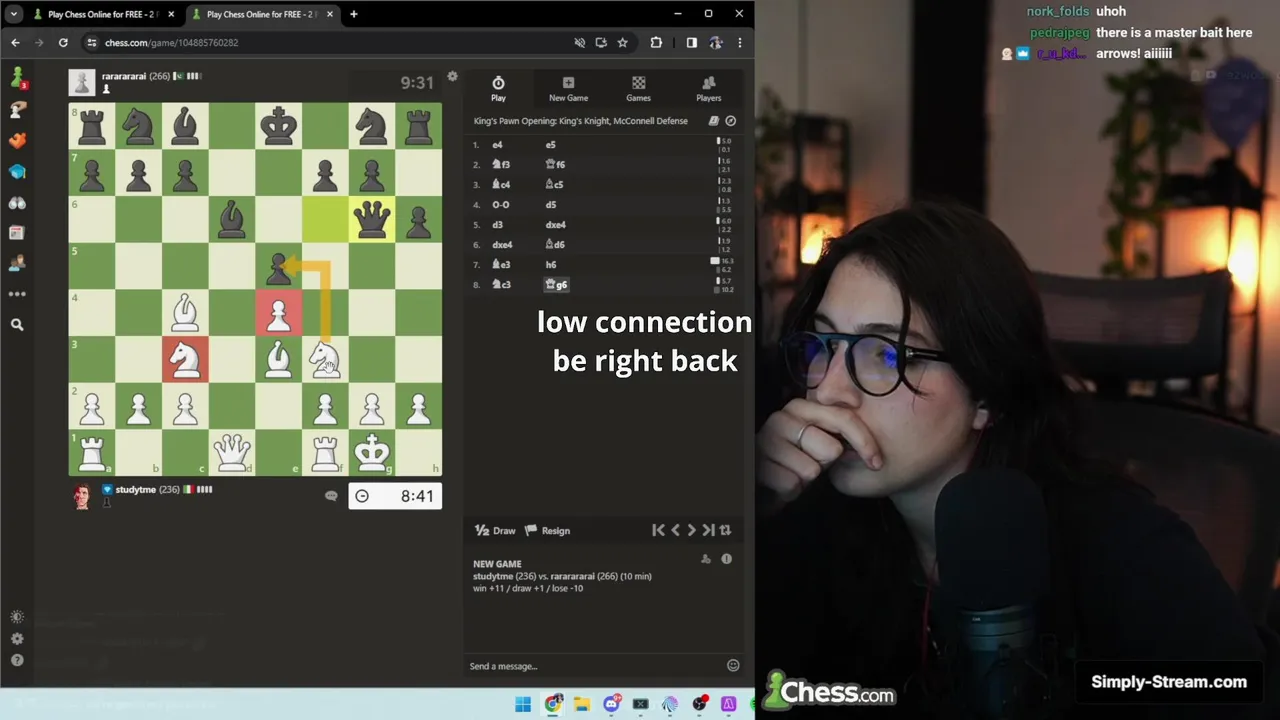Click opponent rarararai's username

[x=123, y=76]
